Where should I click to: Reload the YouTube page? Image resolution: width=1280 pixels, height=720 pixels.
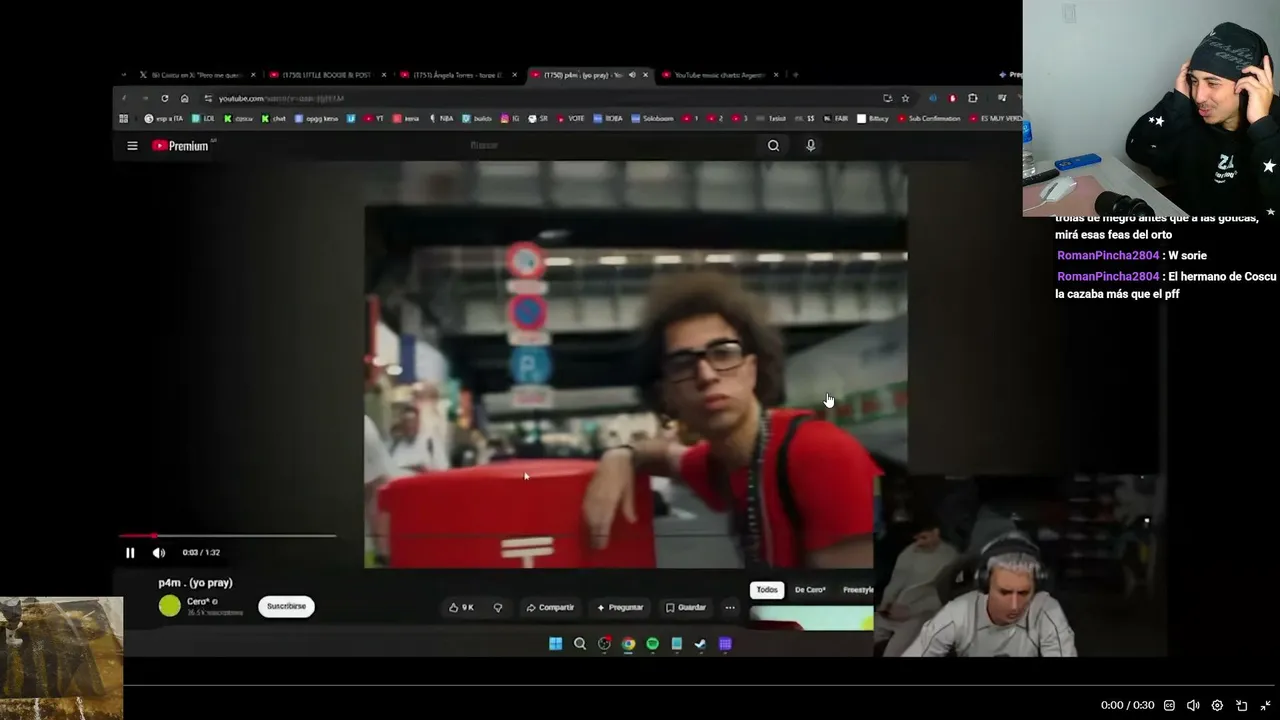click(x=165, y=98)
